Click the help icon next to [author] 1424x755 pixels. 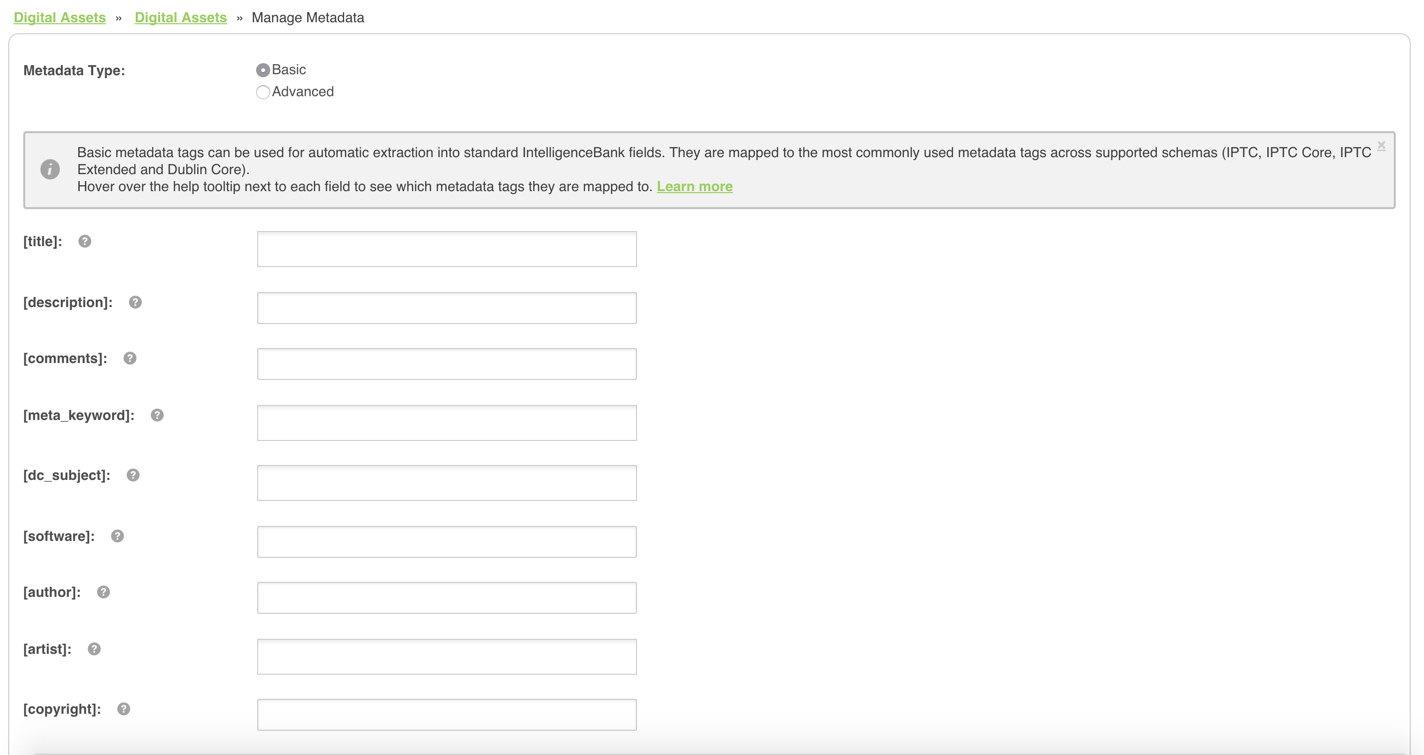(x=103, y=592)
